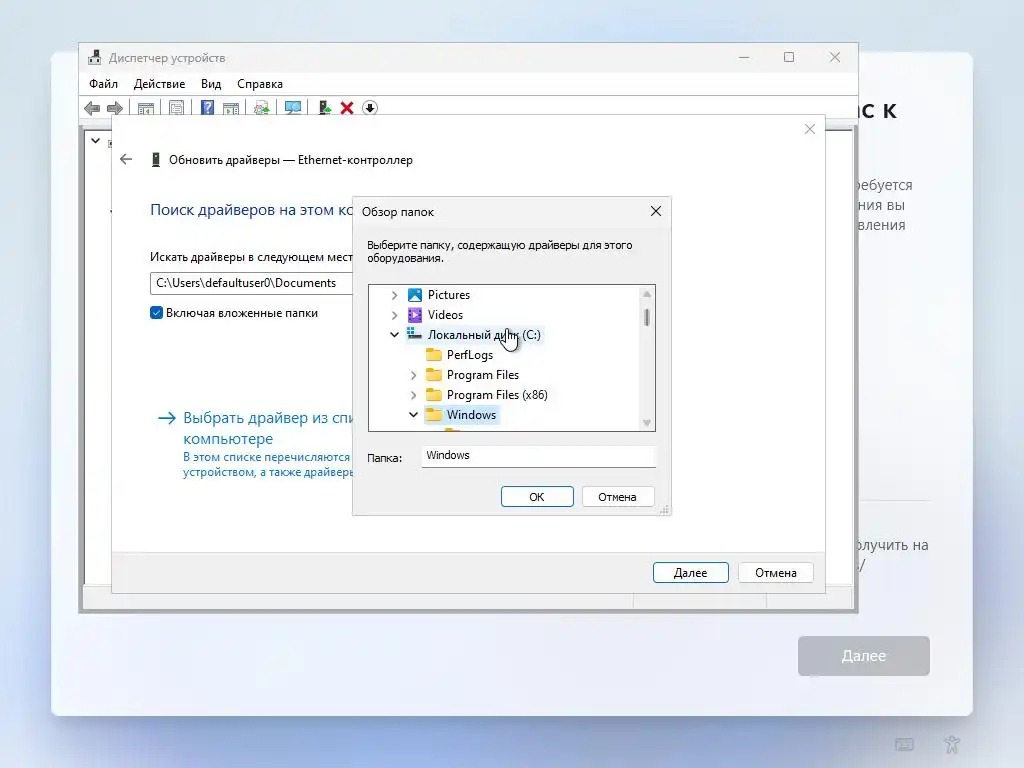Collapse the 'Локальный диск (C:)' node

tap(394, 334)
